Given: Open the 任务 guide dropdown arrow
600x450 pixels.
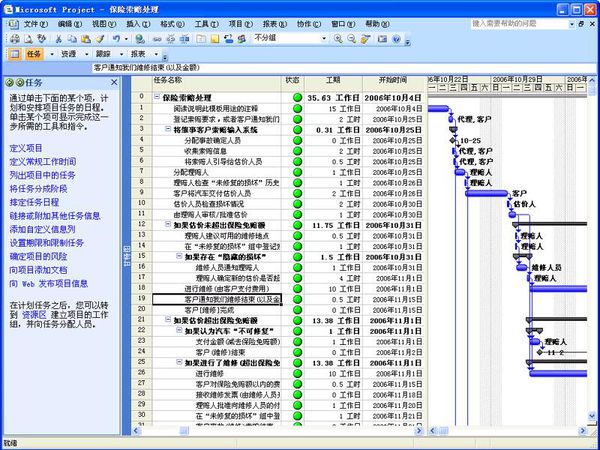Looking at the screenshot, I should tap(52, 54).
